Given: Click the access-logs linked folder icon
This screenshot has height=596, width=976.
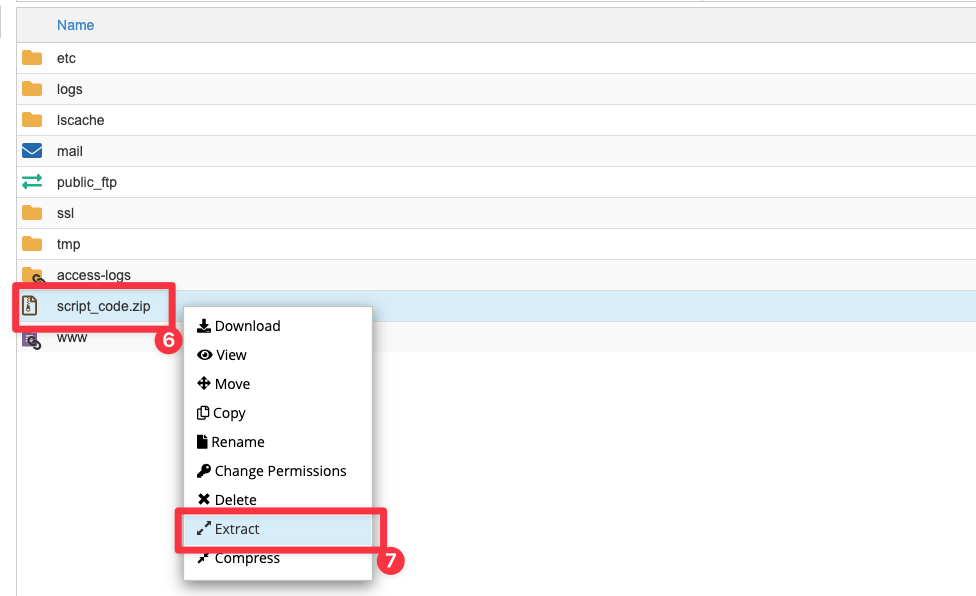Looking at the screenshot, I should click(32, 275).
